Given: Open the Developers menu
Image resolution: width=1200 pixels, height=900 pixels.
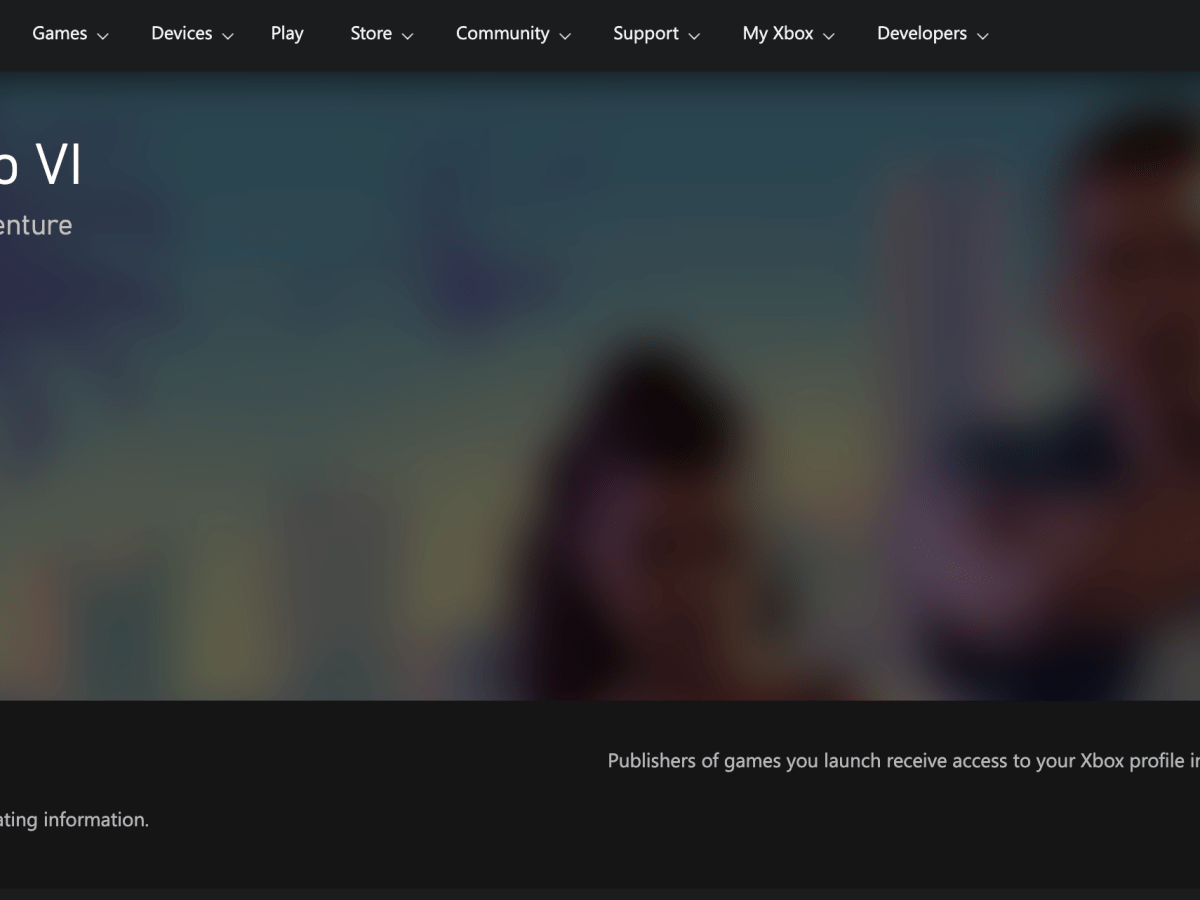Looking at the screenshot, I should (921, 33).
